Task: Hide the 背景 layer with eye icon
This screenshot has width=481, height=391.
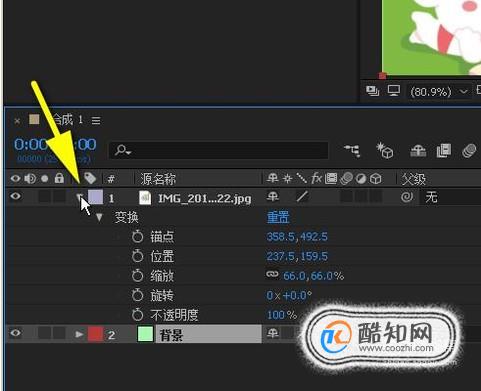Action: point(15,333)
